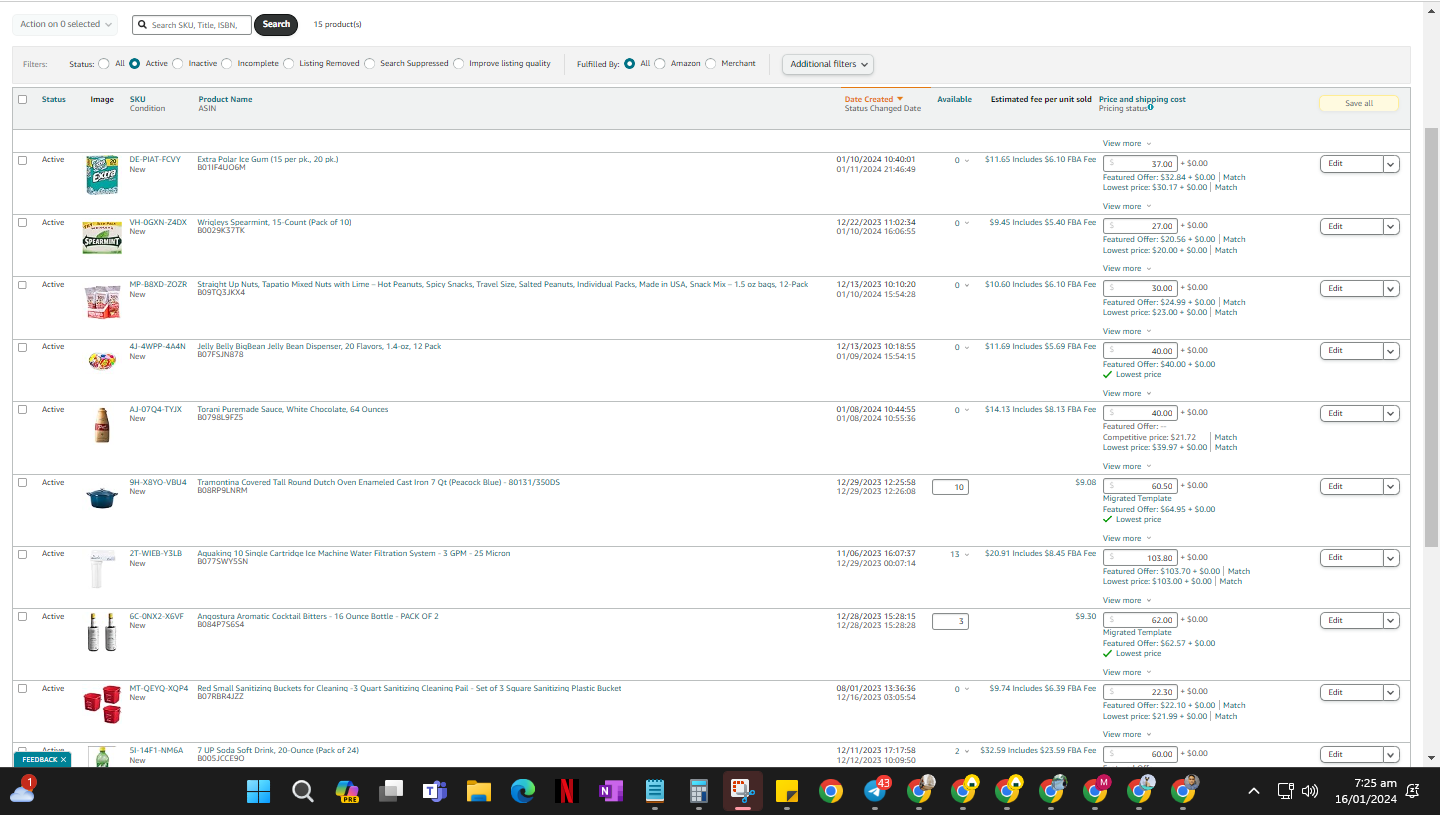The height and width of the screenshot is (815, 1440).
Task: Click the page vertical scrollbar
Action: 1431,338
